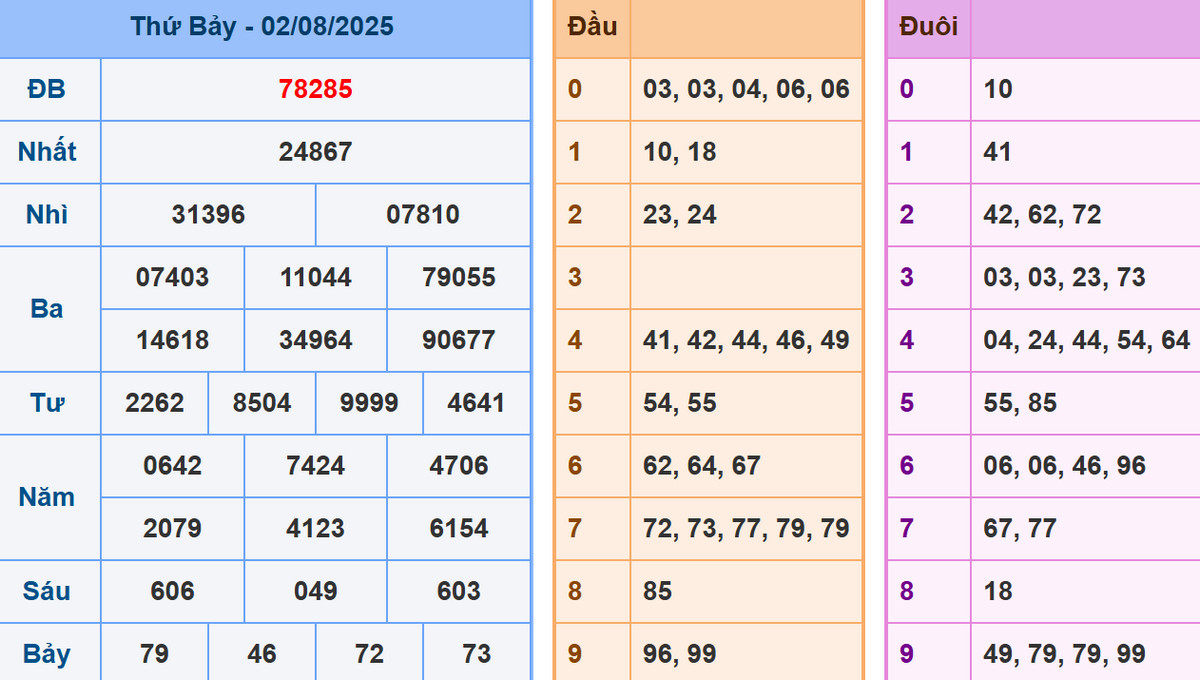Select second prize number 31396
The width and height of the screenshot is (1200, 680).
pos(208,215)
